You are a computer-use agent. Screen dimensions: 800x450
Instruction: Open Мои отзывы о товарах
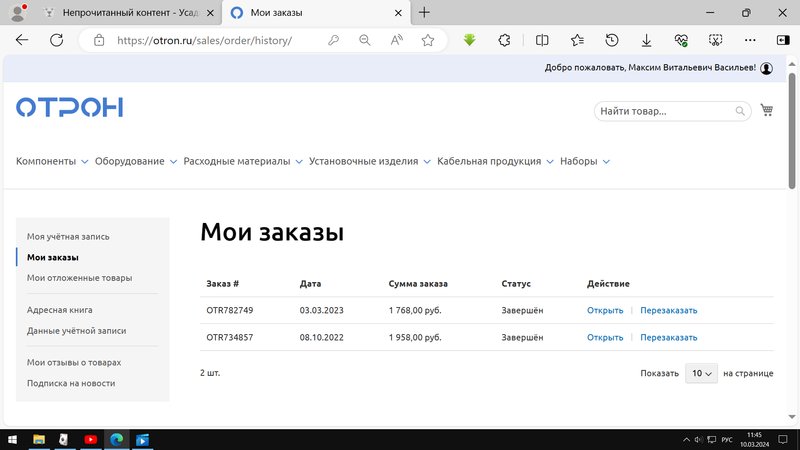(x=74, y=363)
